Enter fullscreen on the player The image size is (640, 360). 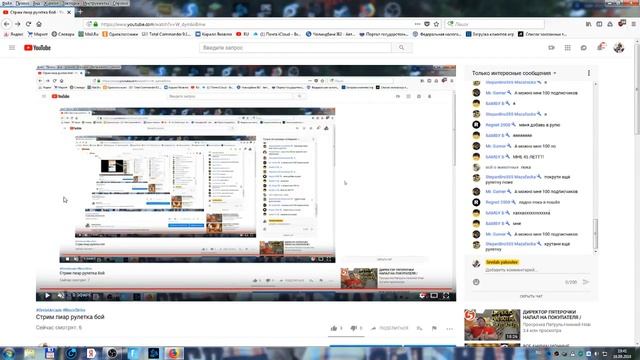tap(447, 296)
